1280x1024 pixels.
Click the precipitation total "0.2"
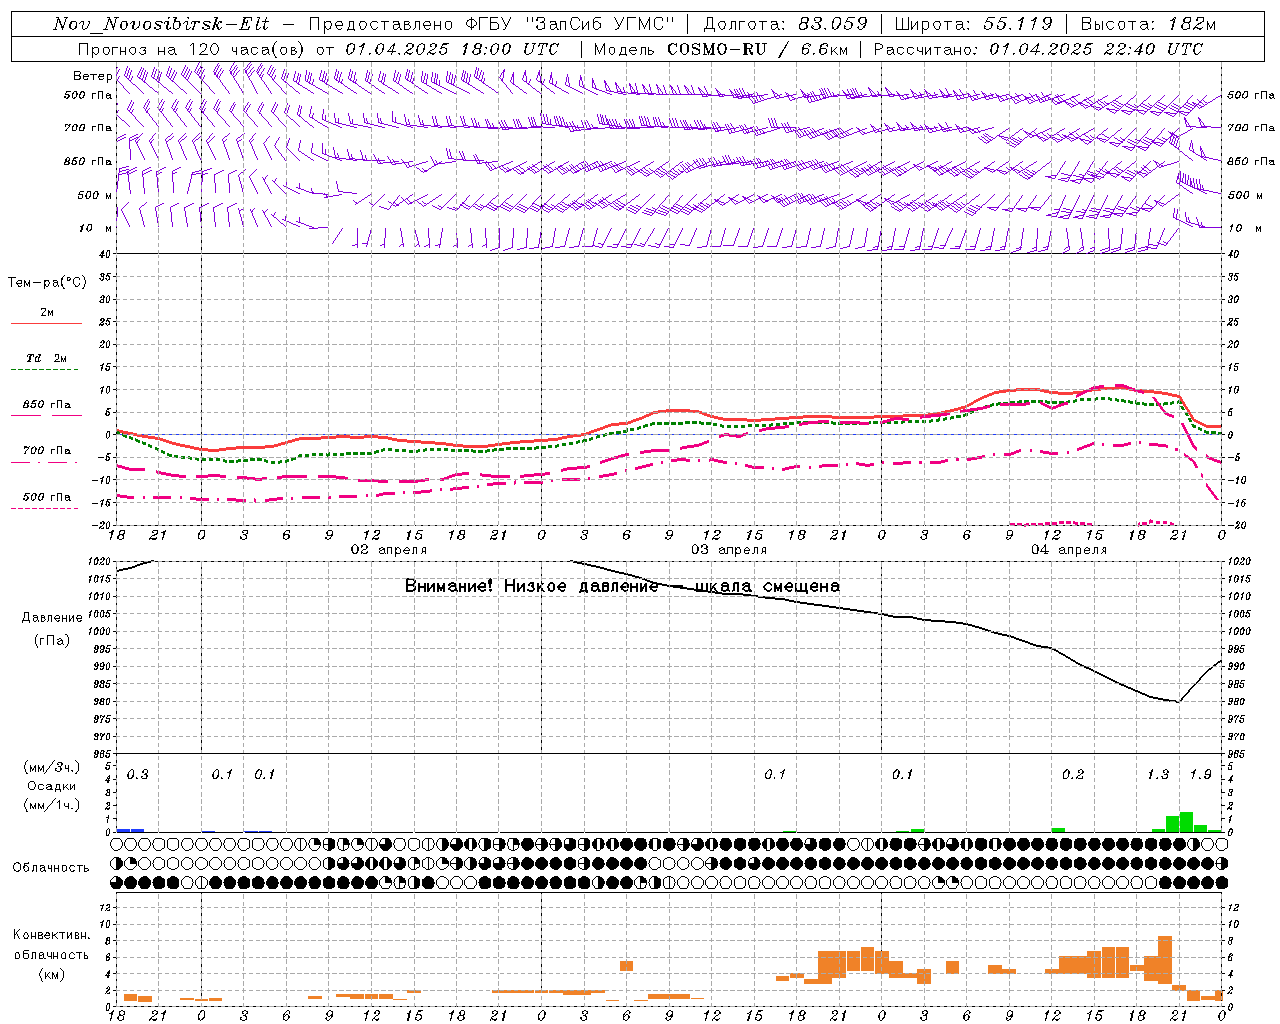pyautogui.click(x=1073, y=775)
